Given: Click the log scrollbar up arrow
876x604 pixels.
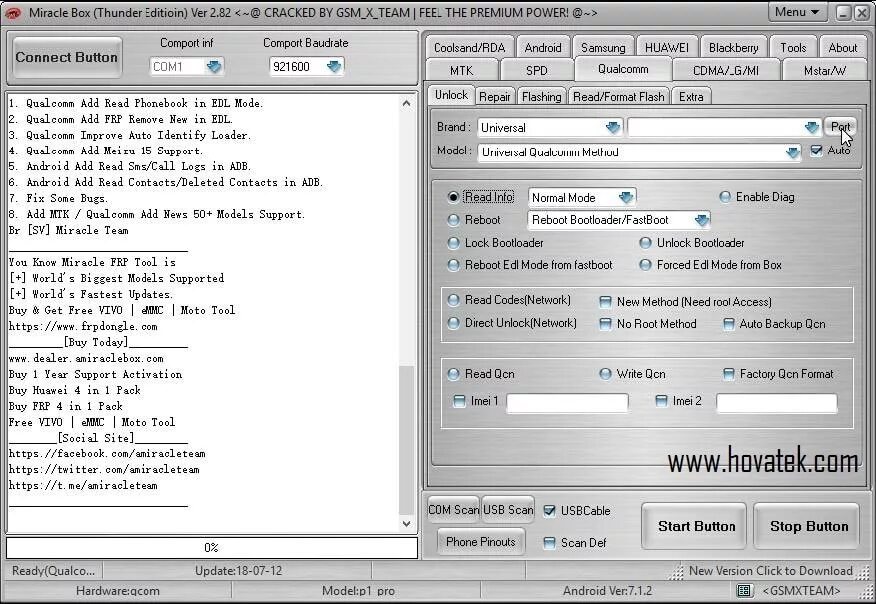Looking at the screenshot, I should click(406, 103).
